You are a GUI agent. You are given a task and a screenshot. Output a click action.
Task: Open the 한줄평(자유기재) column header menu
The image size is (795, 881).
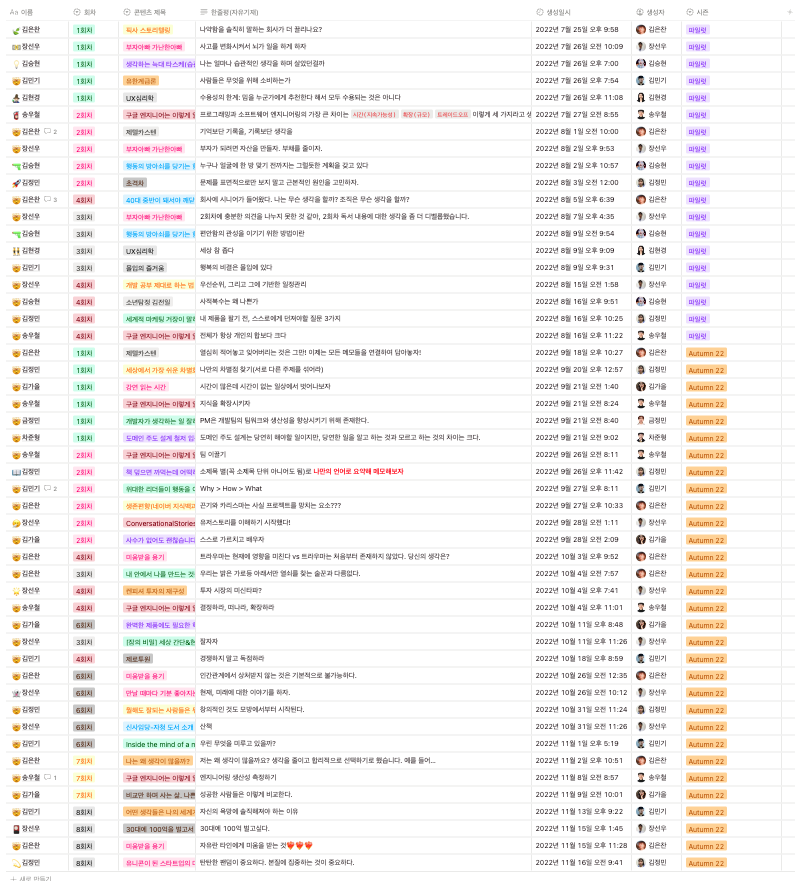click(229, 12)
